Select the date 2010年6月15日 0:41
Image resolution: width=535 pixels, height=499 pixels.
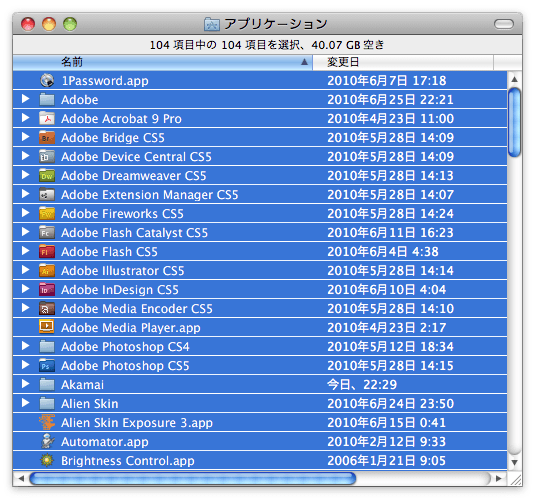coord(386,423)
